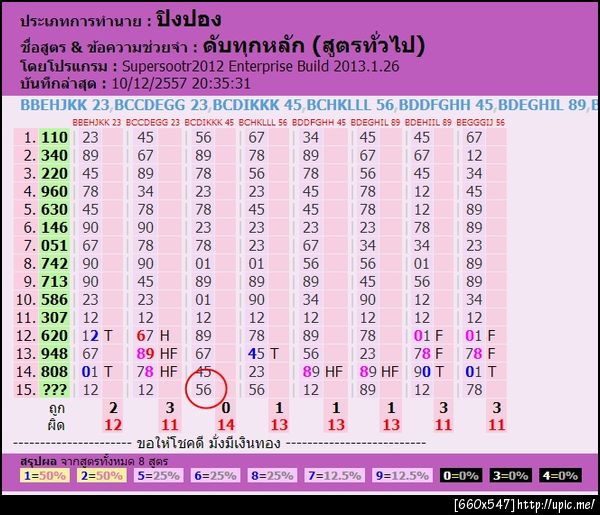The height and width of the screenshot is (515, 600).
Task: Select the timestamp 10/12/2557 20:35:31
Action: (x=181, y=83)
